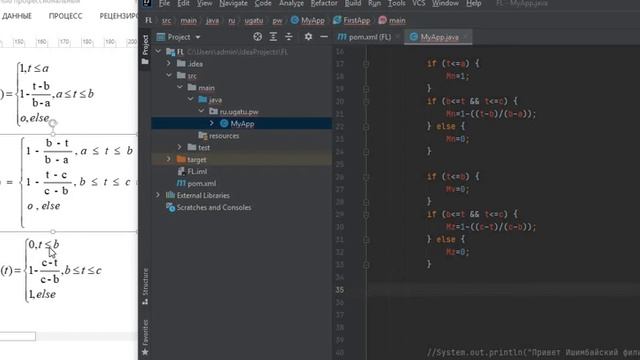This screenshot has height=360, width=640.
Task: Click the MyApp breadcrumb in navigation bar
Action: coord(308,20)
